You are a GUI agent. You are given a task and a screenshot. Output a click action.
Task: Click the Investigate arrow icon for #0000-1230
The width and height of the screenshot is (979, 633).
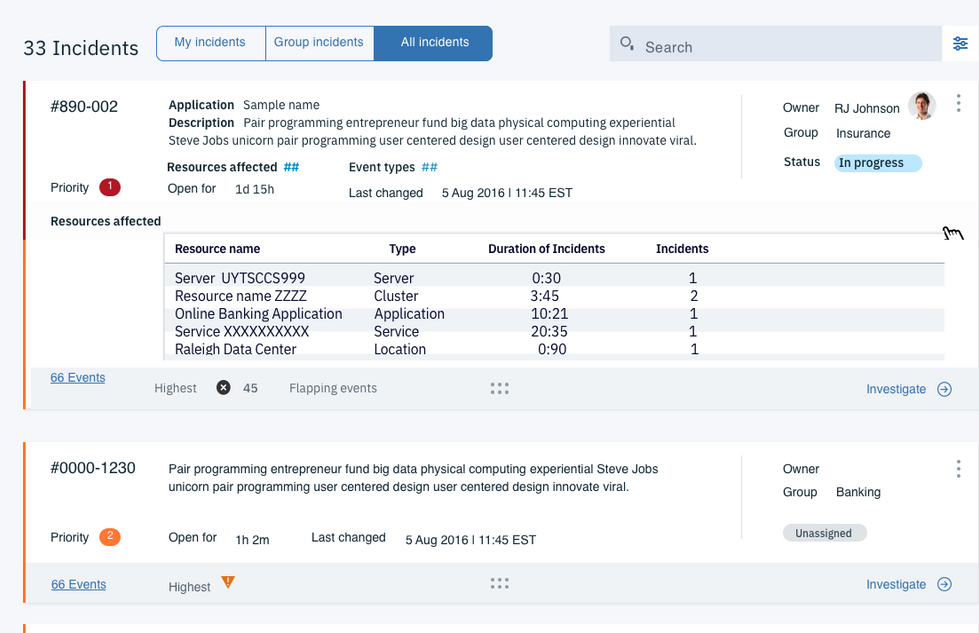click(944, 584)
